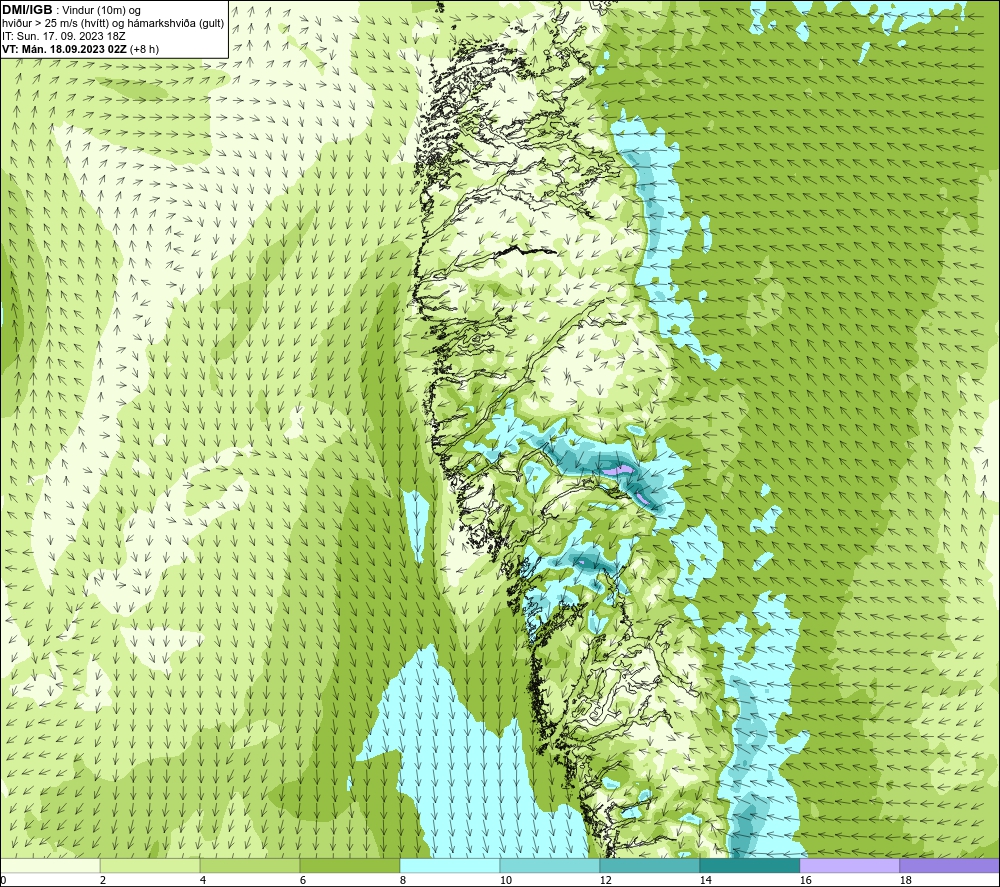
Task: Click the scale label '14'
Action: [705, 881]
